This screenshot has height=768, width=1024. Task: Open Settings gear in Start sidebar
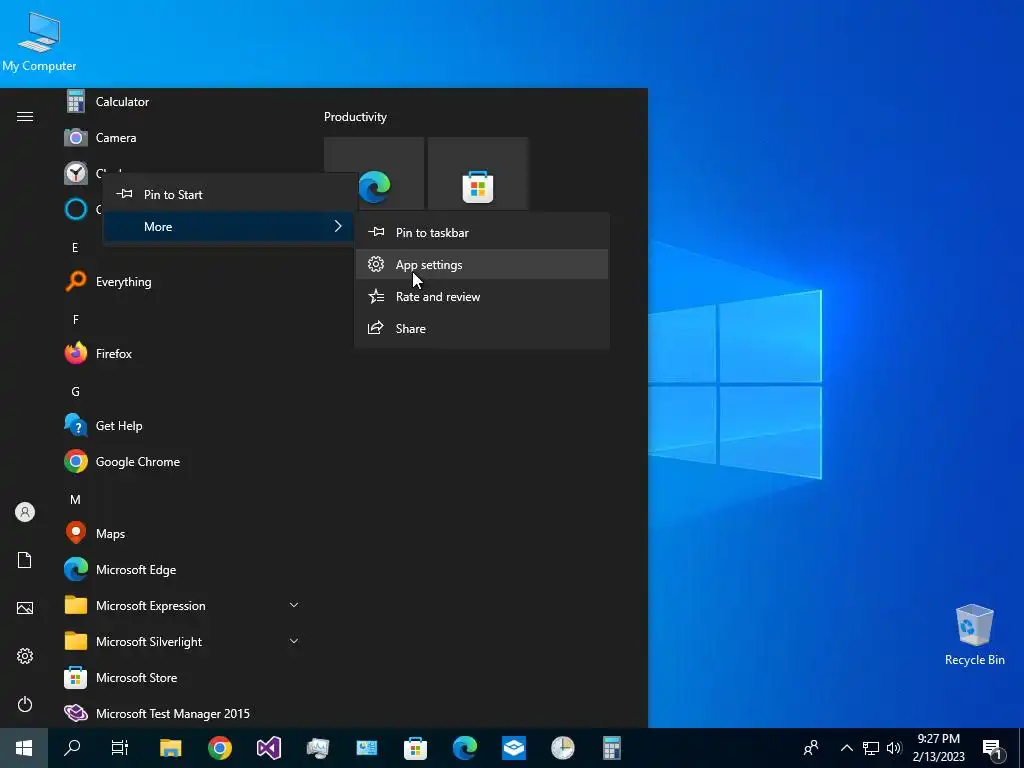(x=25, y=656)
